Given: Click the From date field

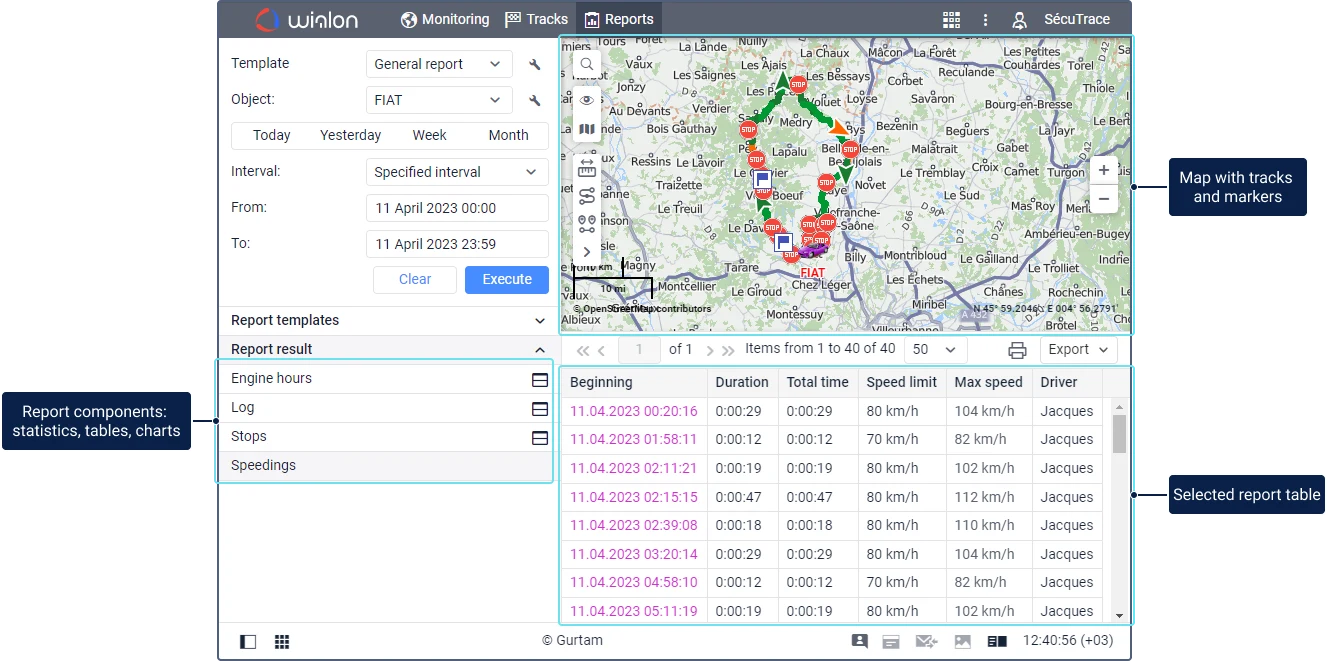Looking at the screenshot, I should [457, 208].
